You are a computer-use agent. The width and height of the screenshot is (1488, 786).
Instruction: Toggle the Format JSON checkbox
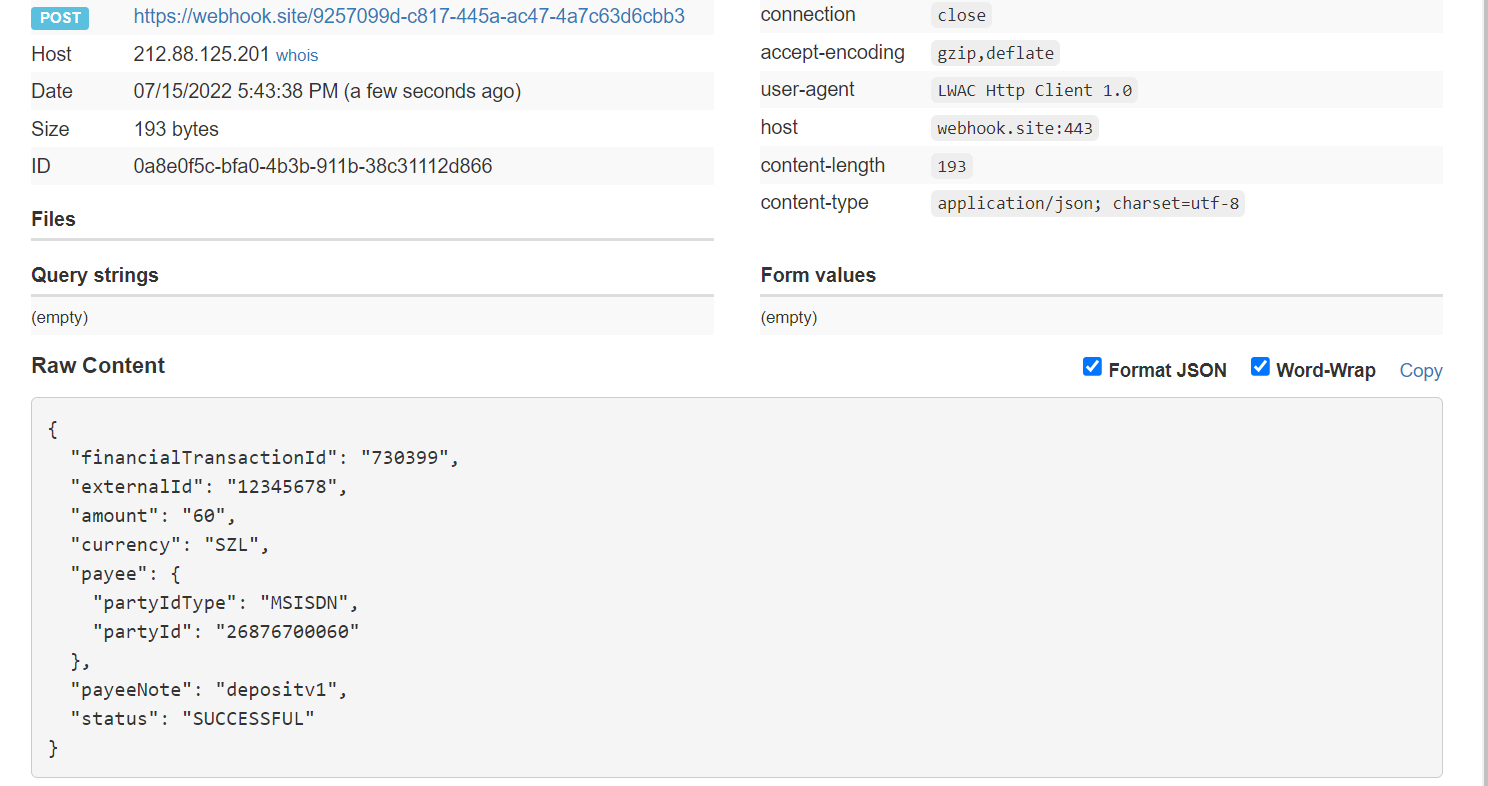pyautogui.click(x=1092, y=367)
